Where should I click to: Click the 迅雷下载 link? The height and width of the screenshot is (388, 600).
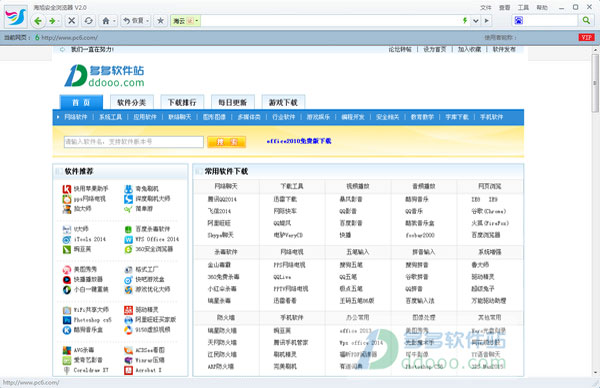[x=285, y=199]
